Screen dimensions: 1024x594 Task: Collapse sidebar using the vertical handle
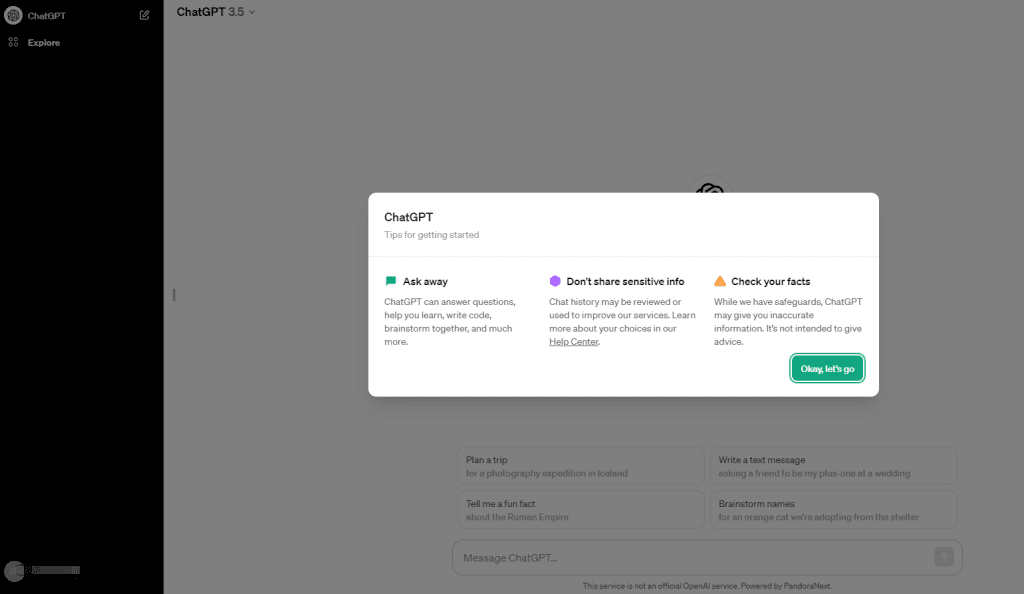(174, 295)
